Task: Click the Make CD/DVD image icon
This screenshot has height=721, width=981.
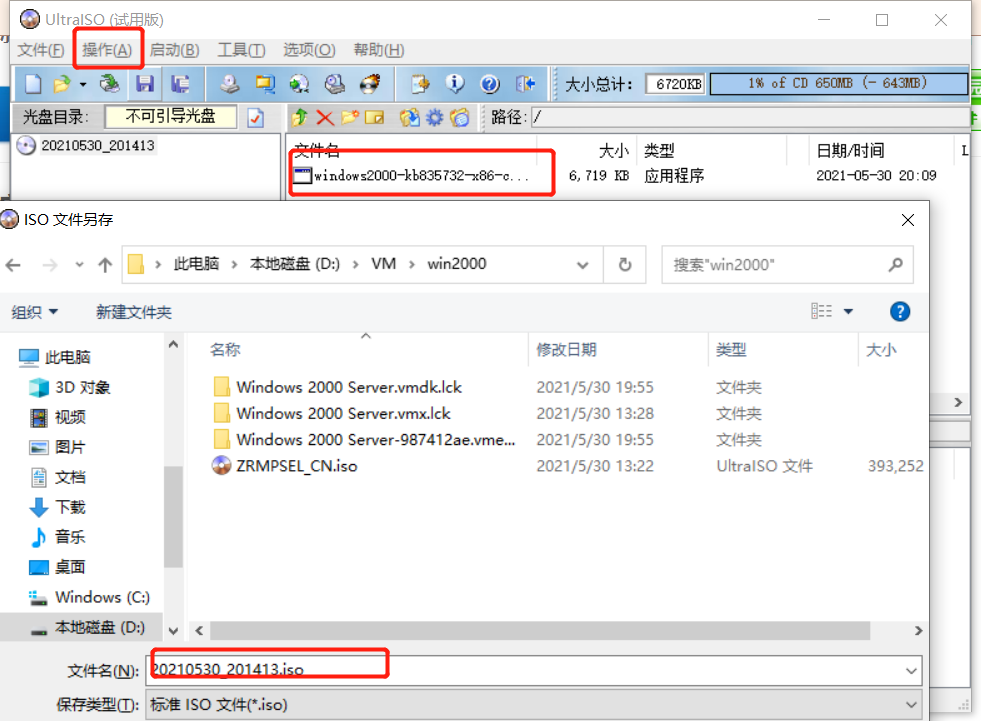Action: point(230,83)
